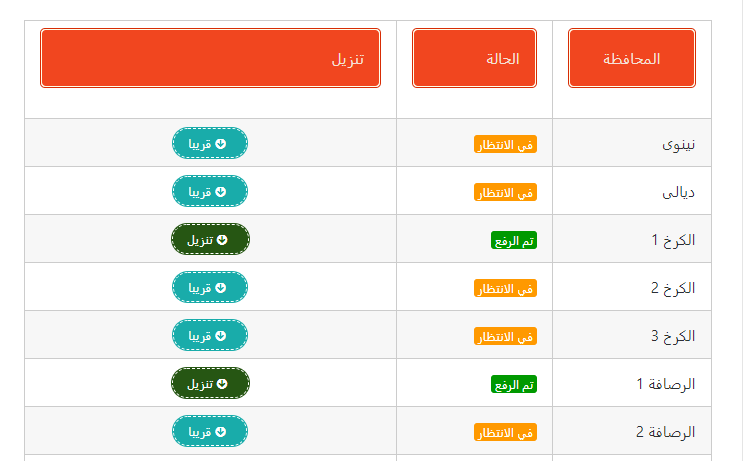Click the قريبا button for الرصافة 2
Image resolution: width=749 pixels, height=461 pixels.
210,431
